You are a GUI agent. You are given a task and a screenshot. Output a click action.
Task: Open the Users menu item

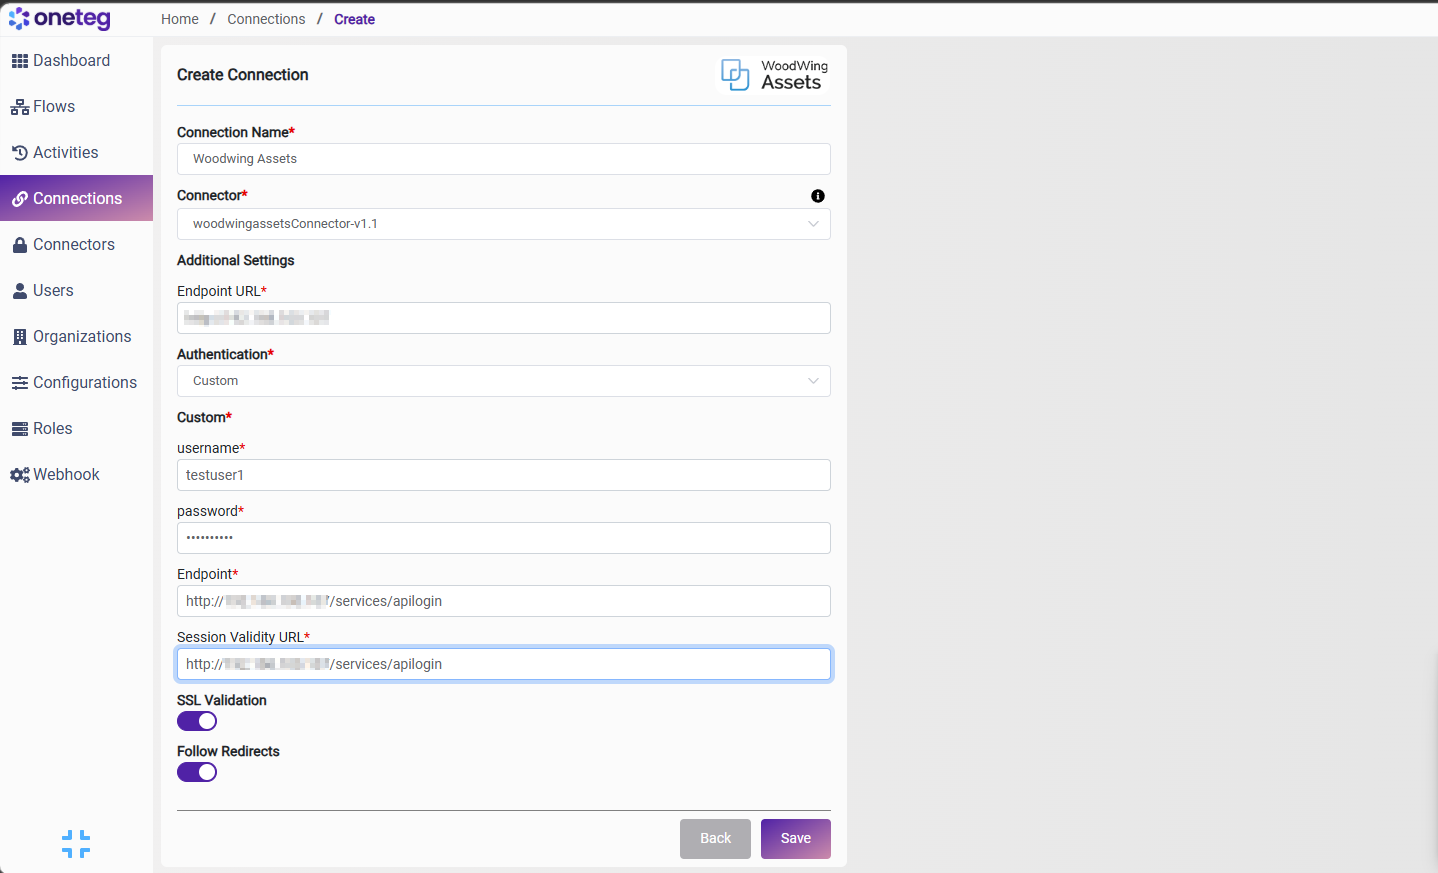pos(76,291)
